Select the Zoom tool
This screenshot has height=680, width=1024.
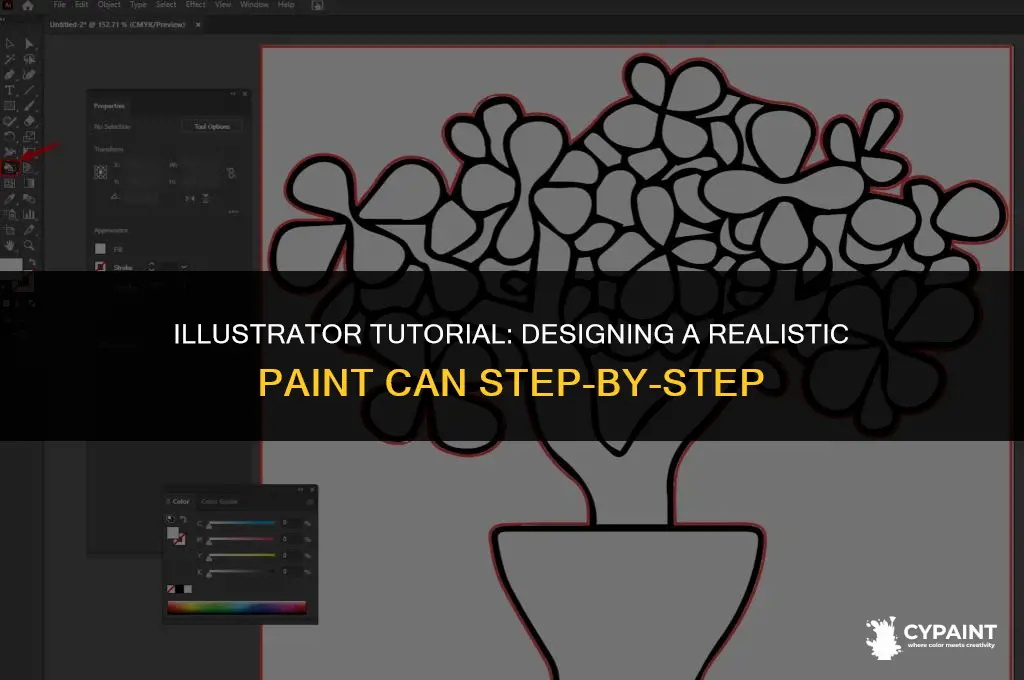click(29, 246)
